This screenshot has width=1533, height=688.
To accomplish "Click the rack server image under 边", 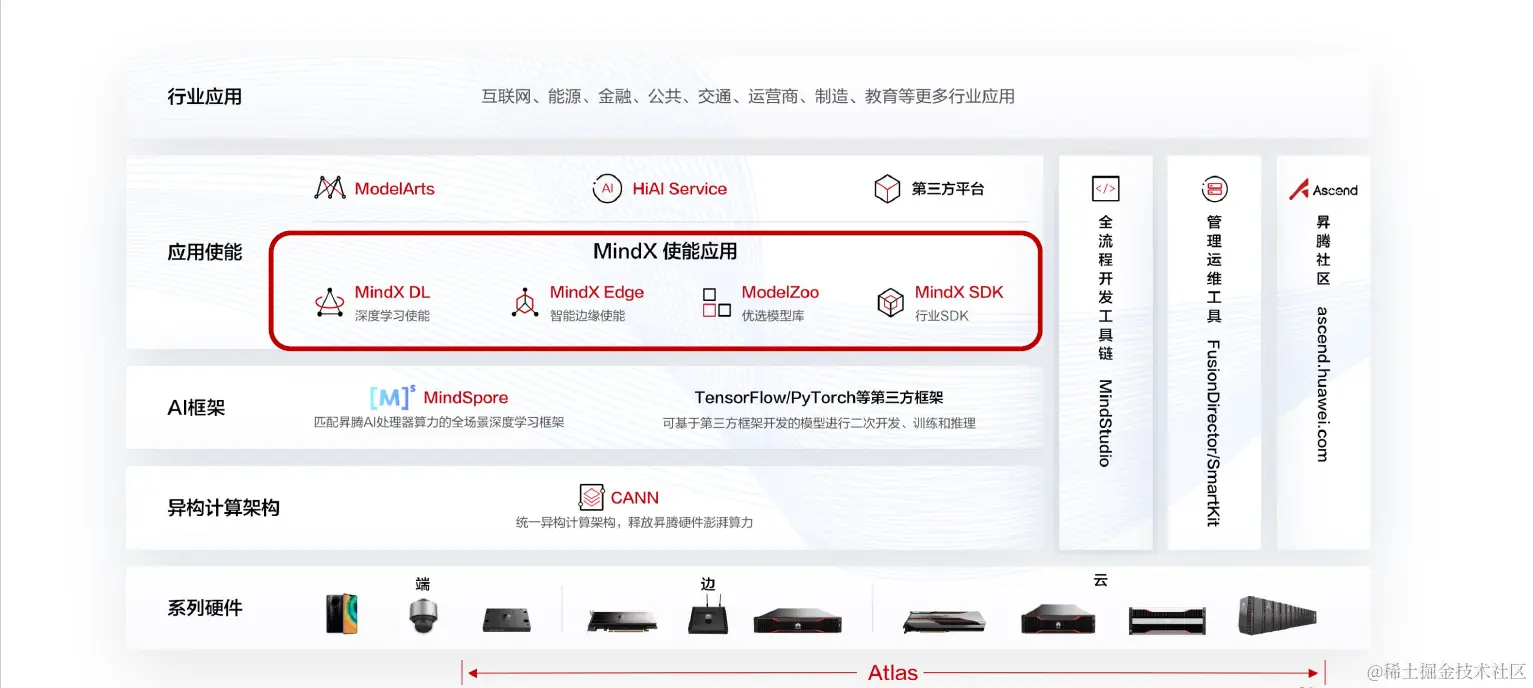I will pyautogui.click(x=797, y=621).
